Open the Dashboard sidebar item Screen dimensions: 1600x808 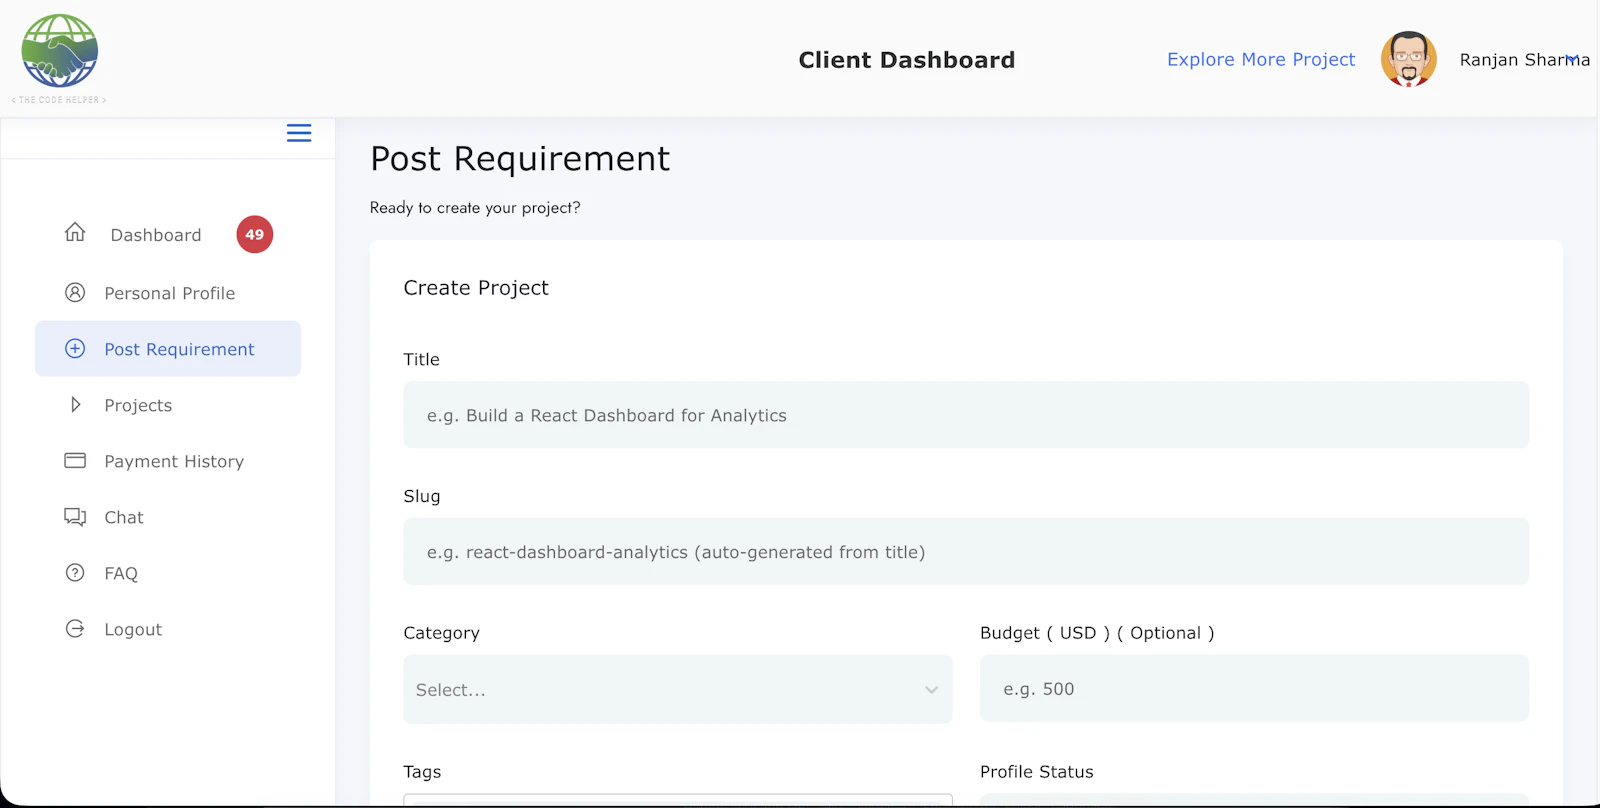tap(168, 235)
